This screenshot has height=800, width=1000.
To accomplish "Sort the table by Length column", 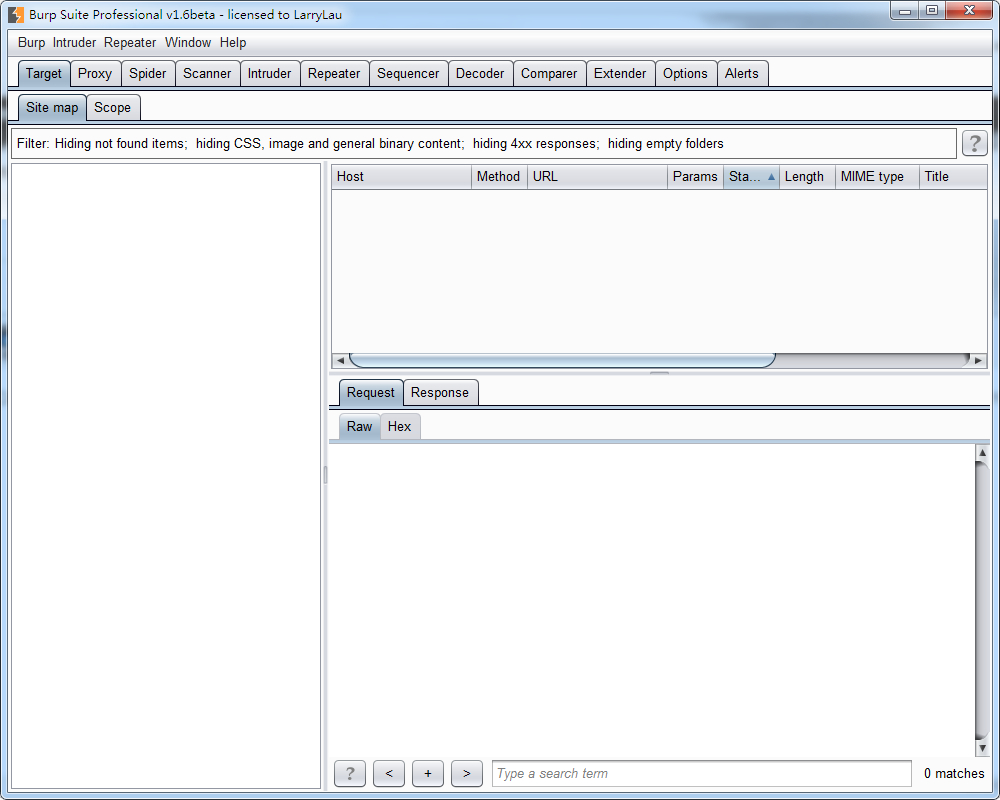I will (x=807, y=177).
